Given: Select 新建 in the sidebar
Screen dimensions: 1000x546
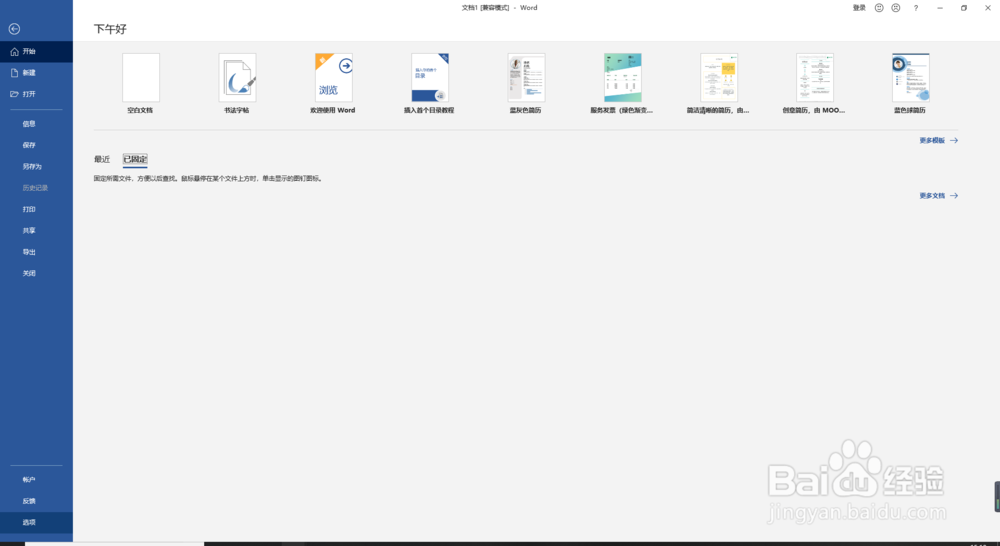Looking at the screenshot, I should 36,73.
